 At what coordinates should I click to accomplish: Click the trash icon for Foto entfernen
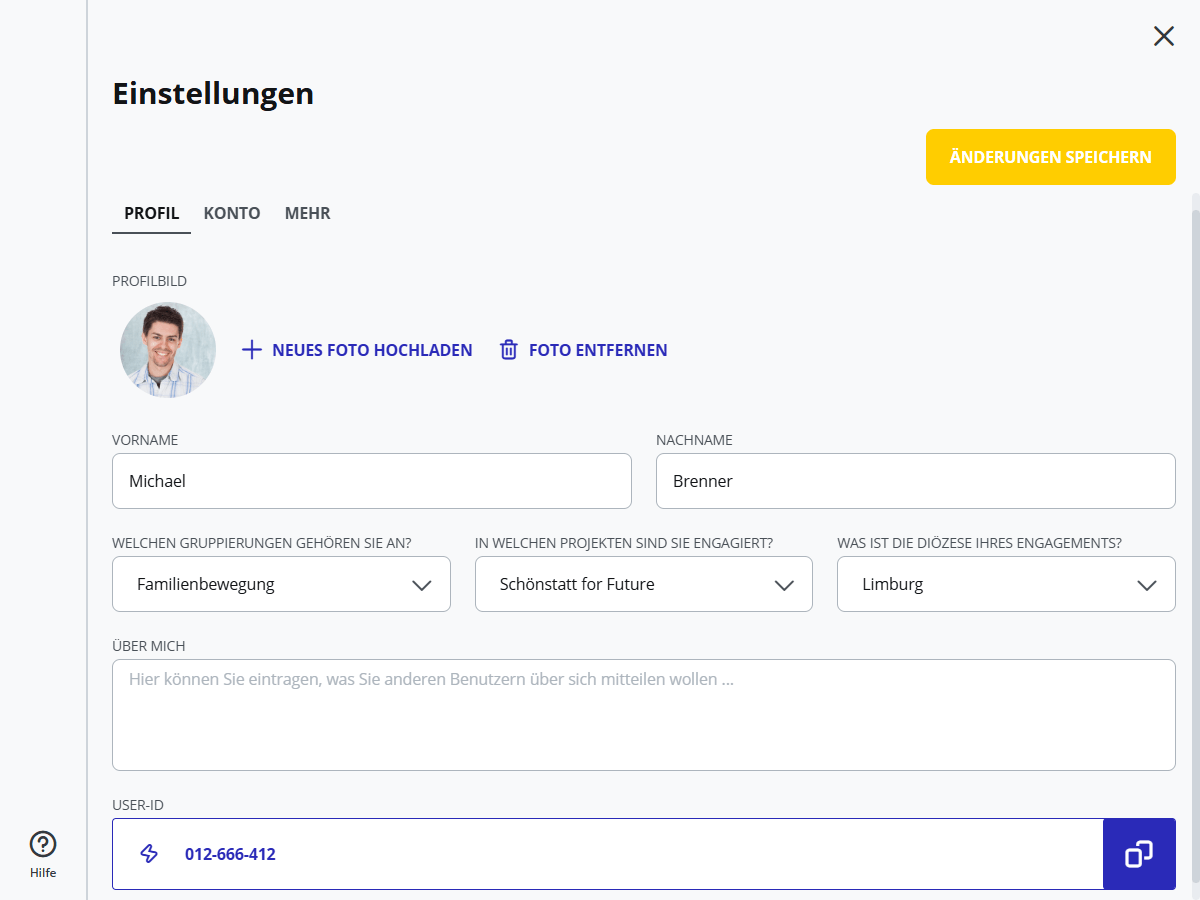coord(509,350)
